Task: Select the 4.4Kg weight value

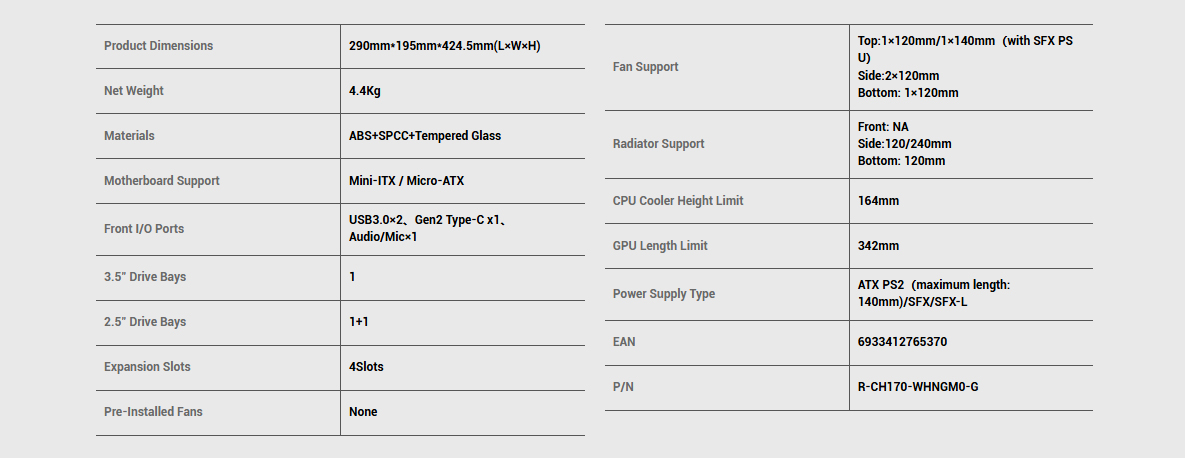Action: (364, 91)
